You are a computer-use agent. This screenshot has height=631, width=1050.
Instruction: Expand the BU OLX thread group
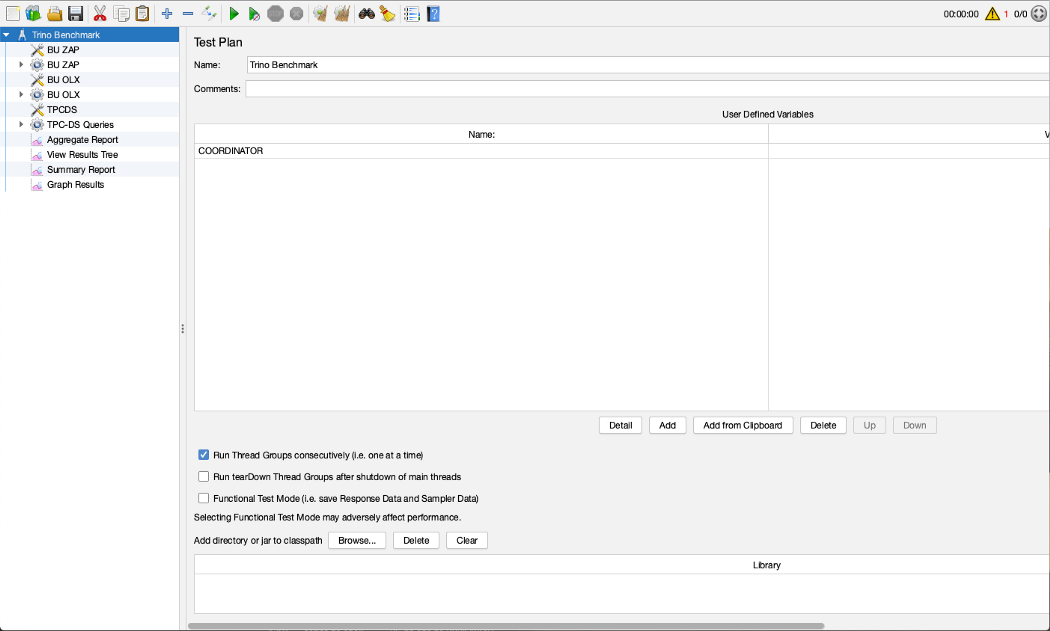(x=21, y=94)
